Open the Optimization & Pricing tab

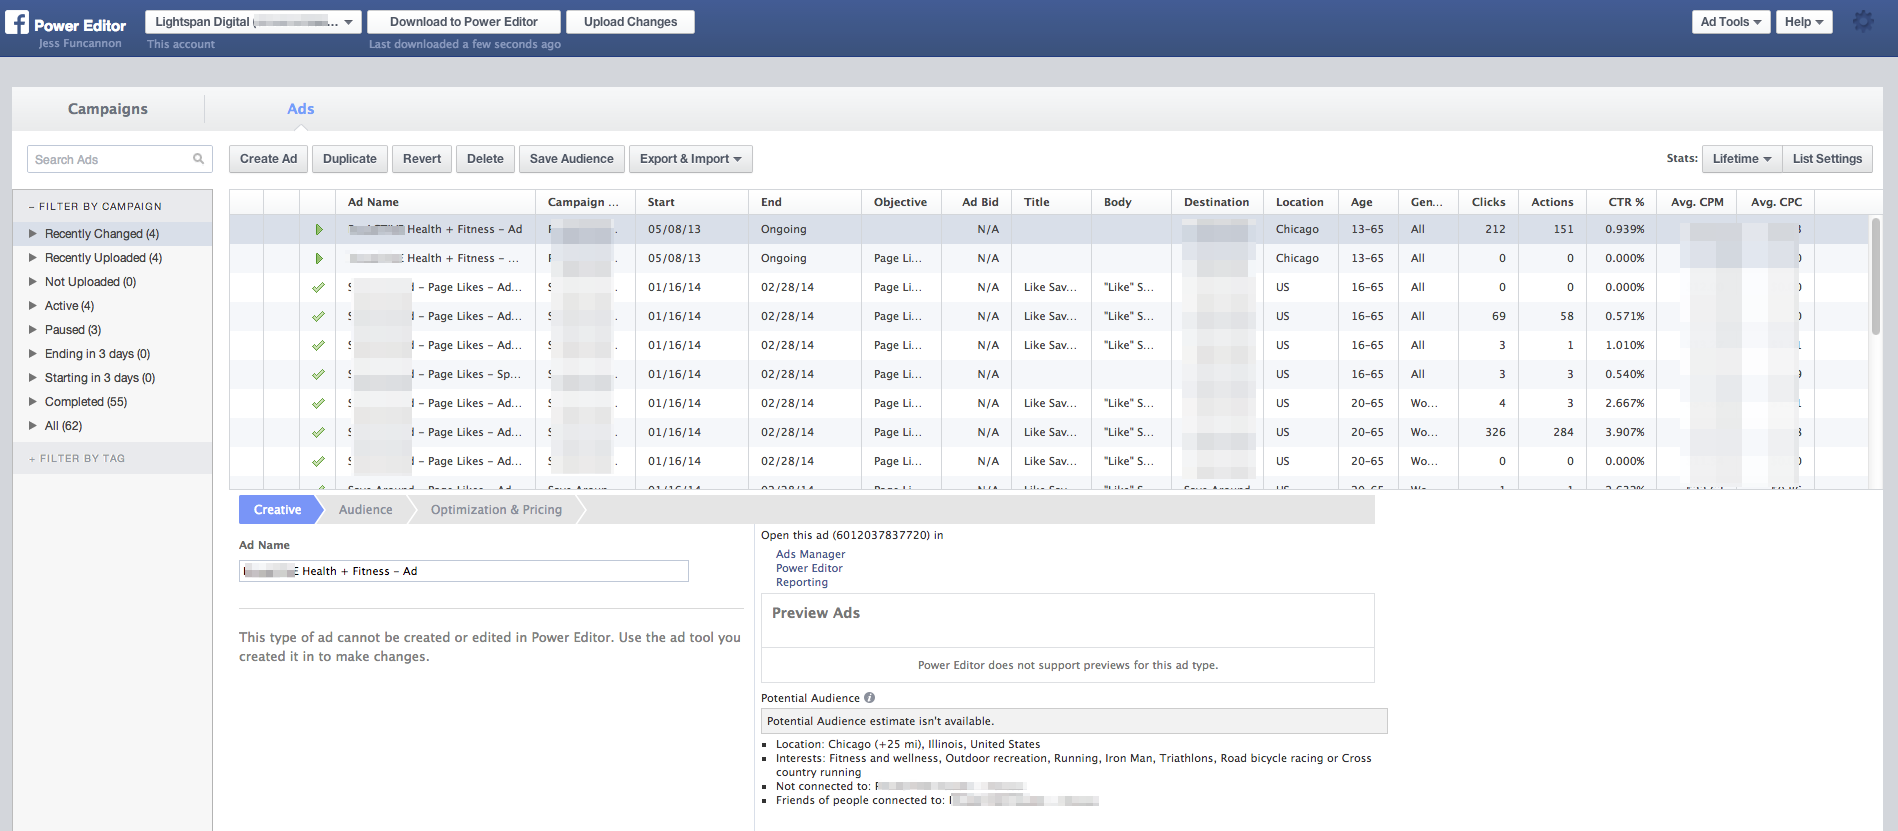pos(496,510)
